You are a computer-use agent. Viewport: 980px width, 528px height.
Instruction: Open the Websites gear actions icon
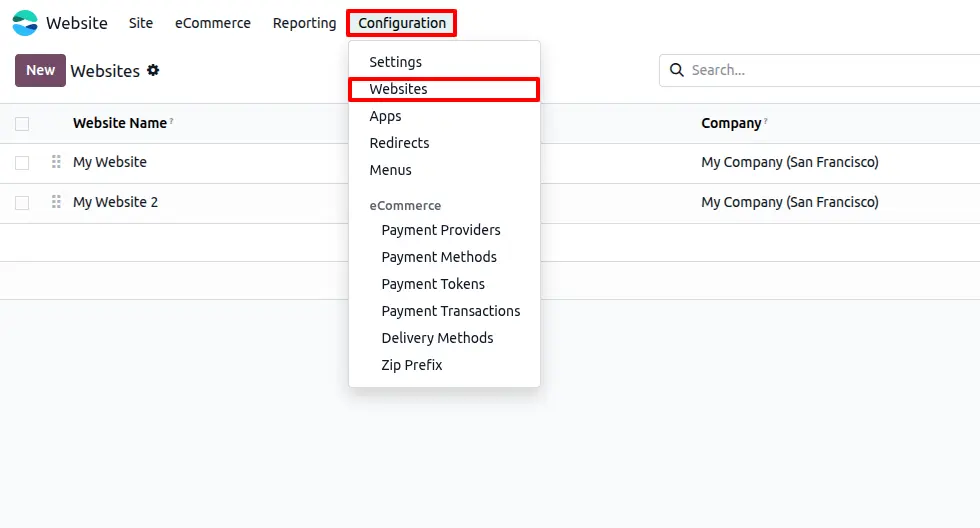tap(153, 70)
